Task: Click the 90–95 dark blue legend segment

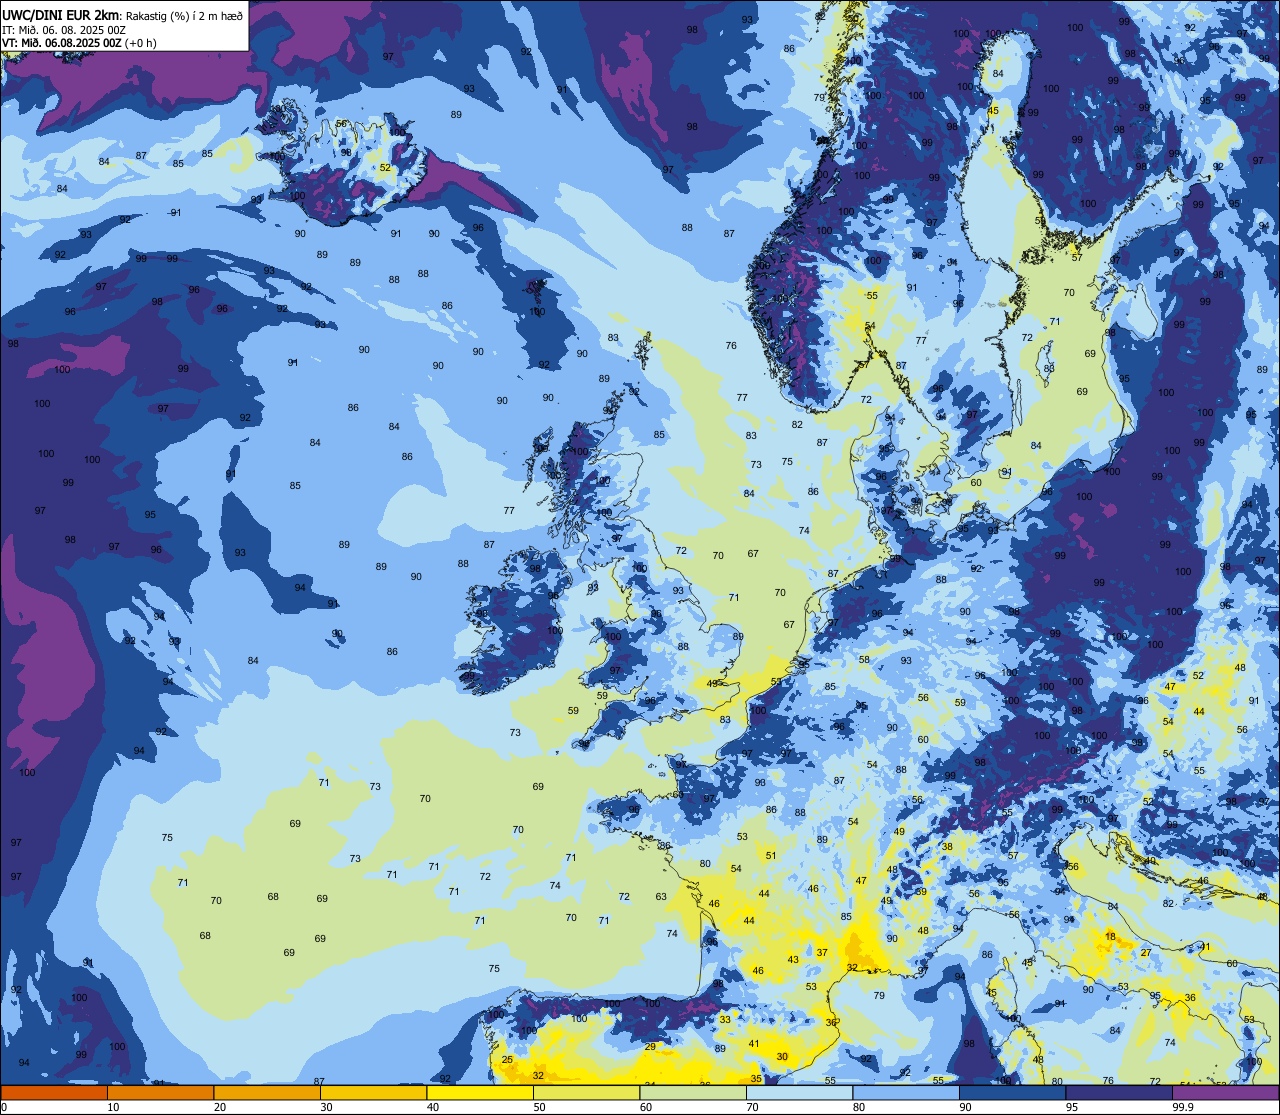Action: pos(1012,1092)
